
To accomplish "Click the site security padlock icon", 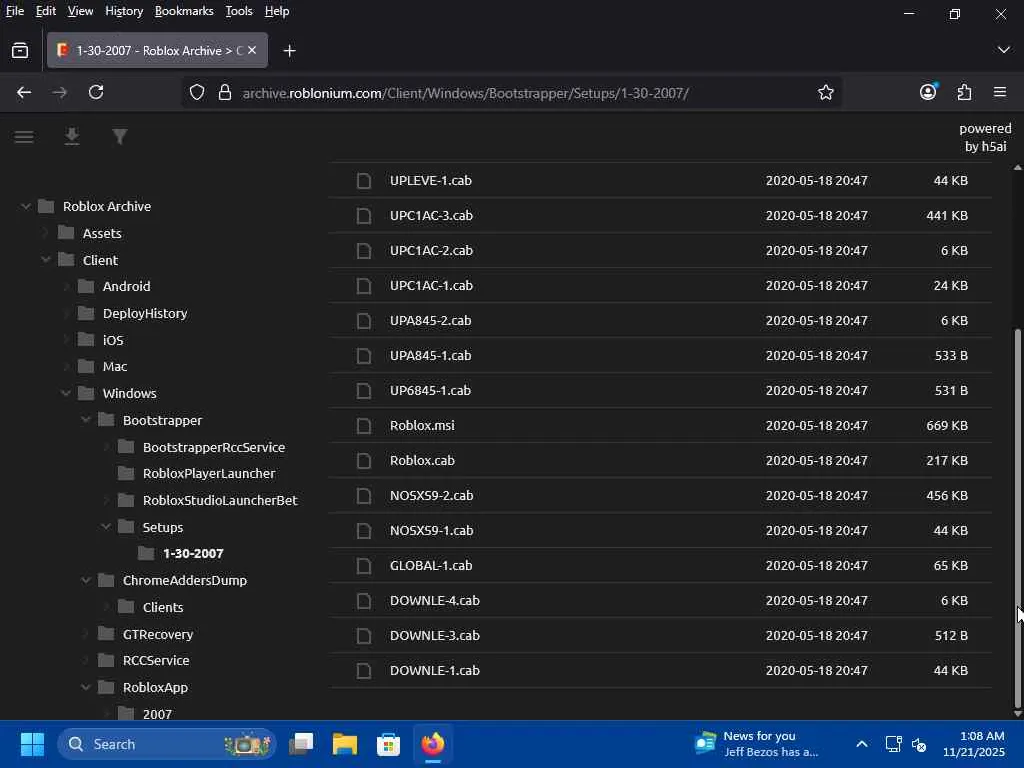I will coord(225,92).
